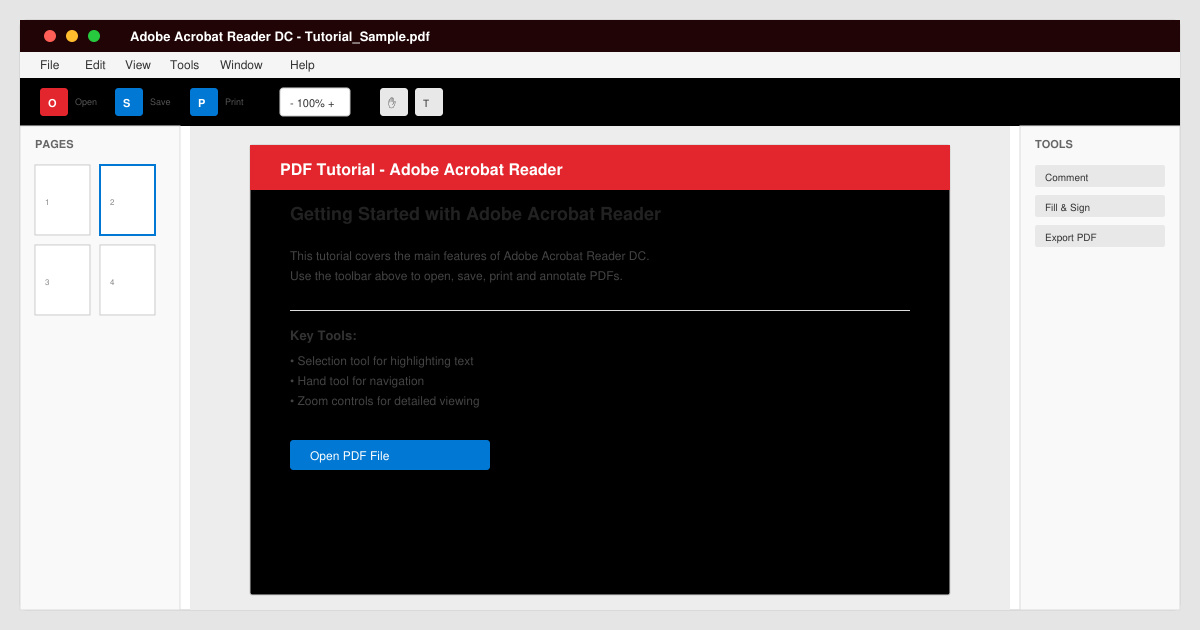1200x630 pixels.
Task: Open the File menu
Action: [50, 65]
